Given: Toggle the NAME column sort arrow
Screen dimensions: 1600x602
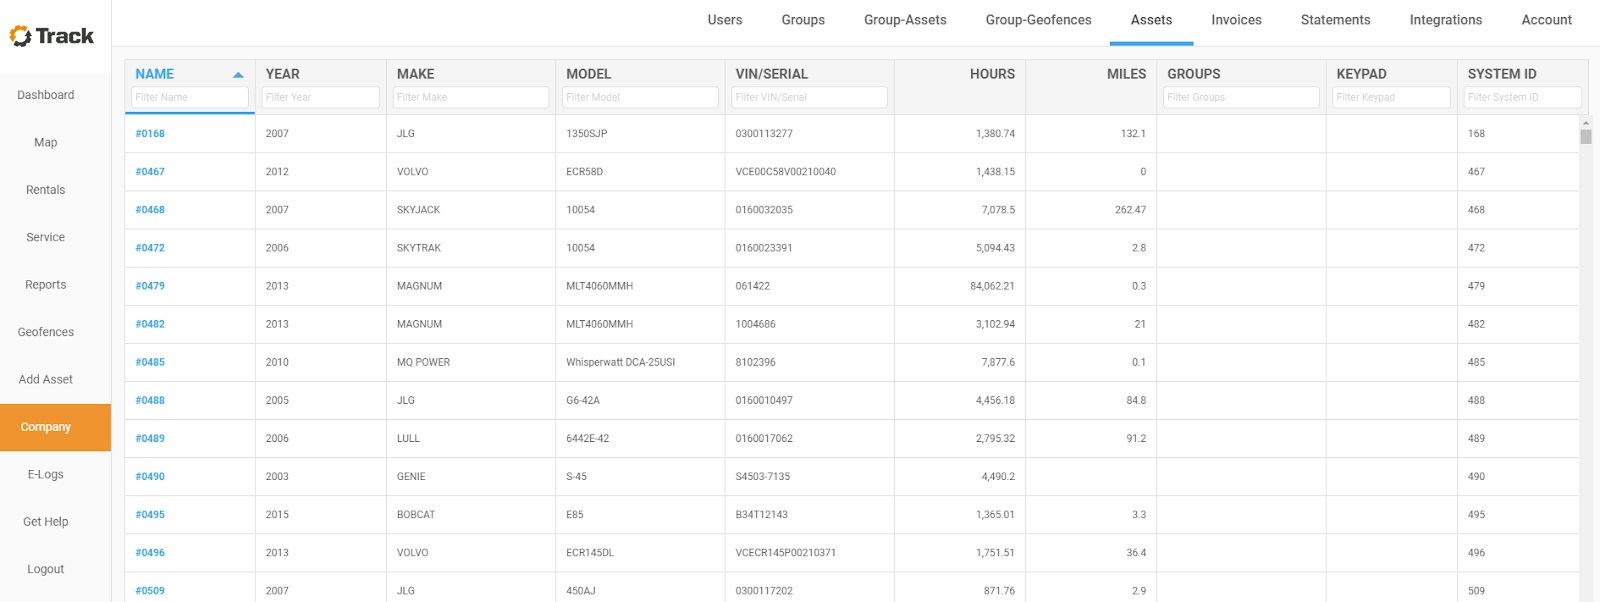Looking at the screenshot, I should [x=238, y=75].
